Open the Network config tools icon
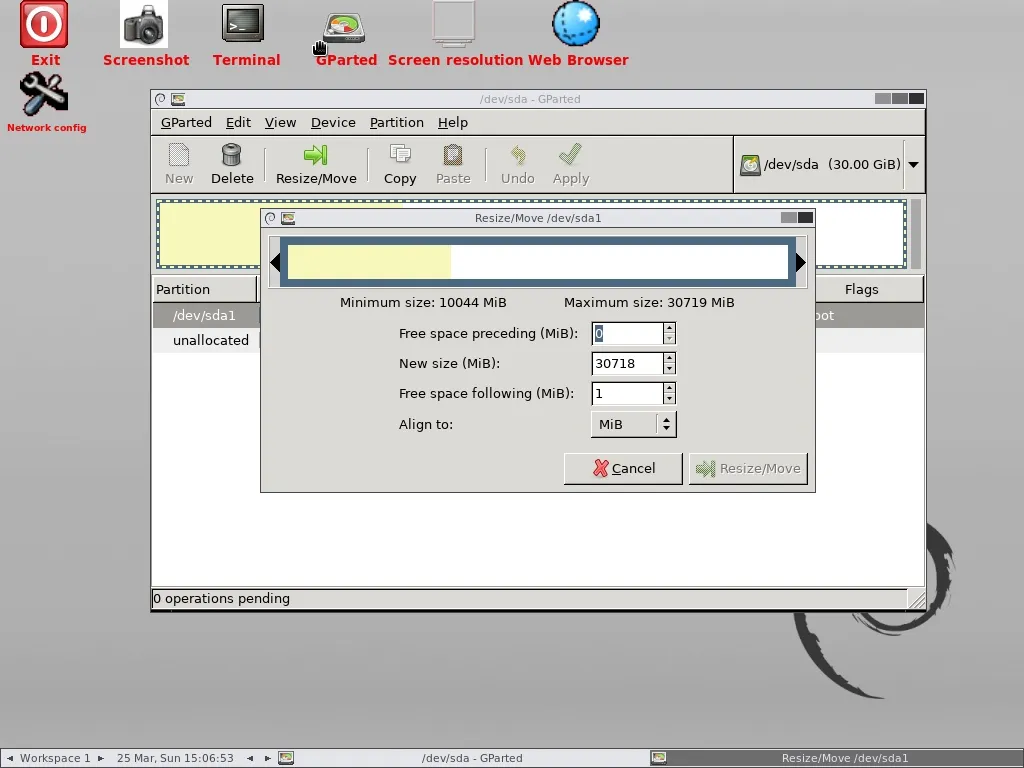 (x=45, y=97)
